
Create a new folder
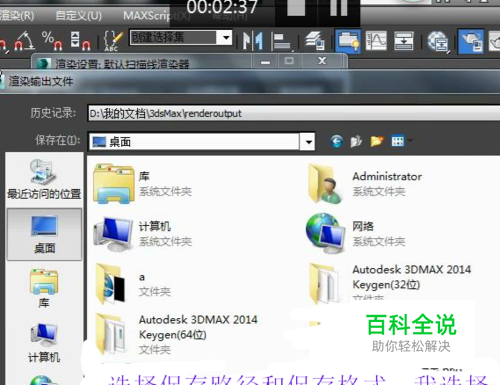pyautogui.click(x=377, y=142)
